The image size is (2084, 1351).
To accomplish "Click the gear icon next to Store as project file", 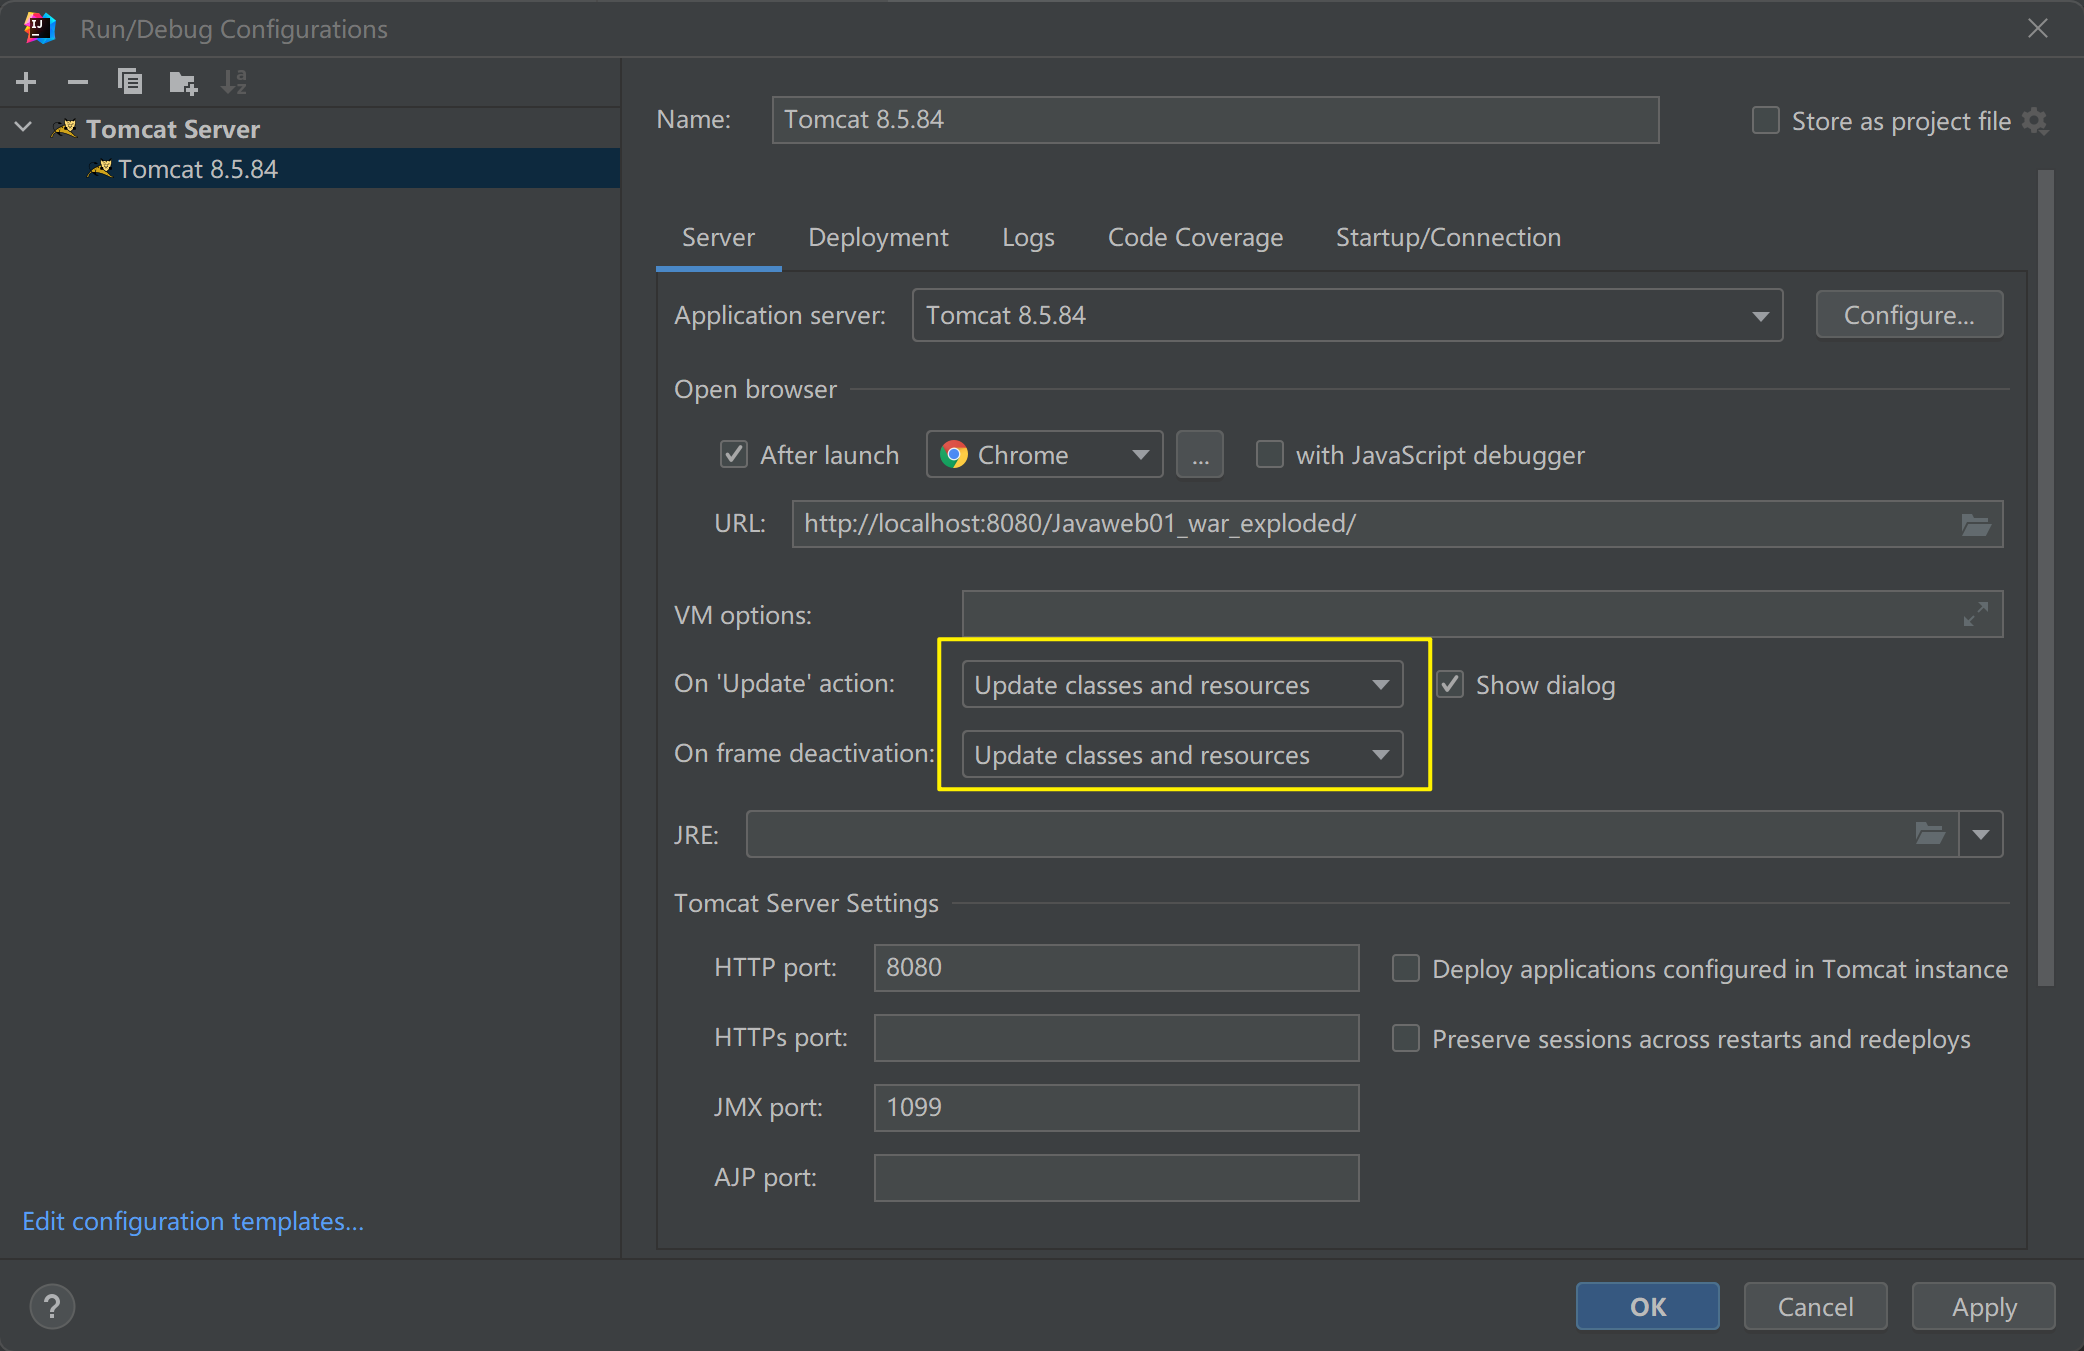I will pos(2035,121).
